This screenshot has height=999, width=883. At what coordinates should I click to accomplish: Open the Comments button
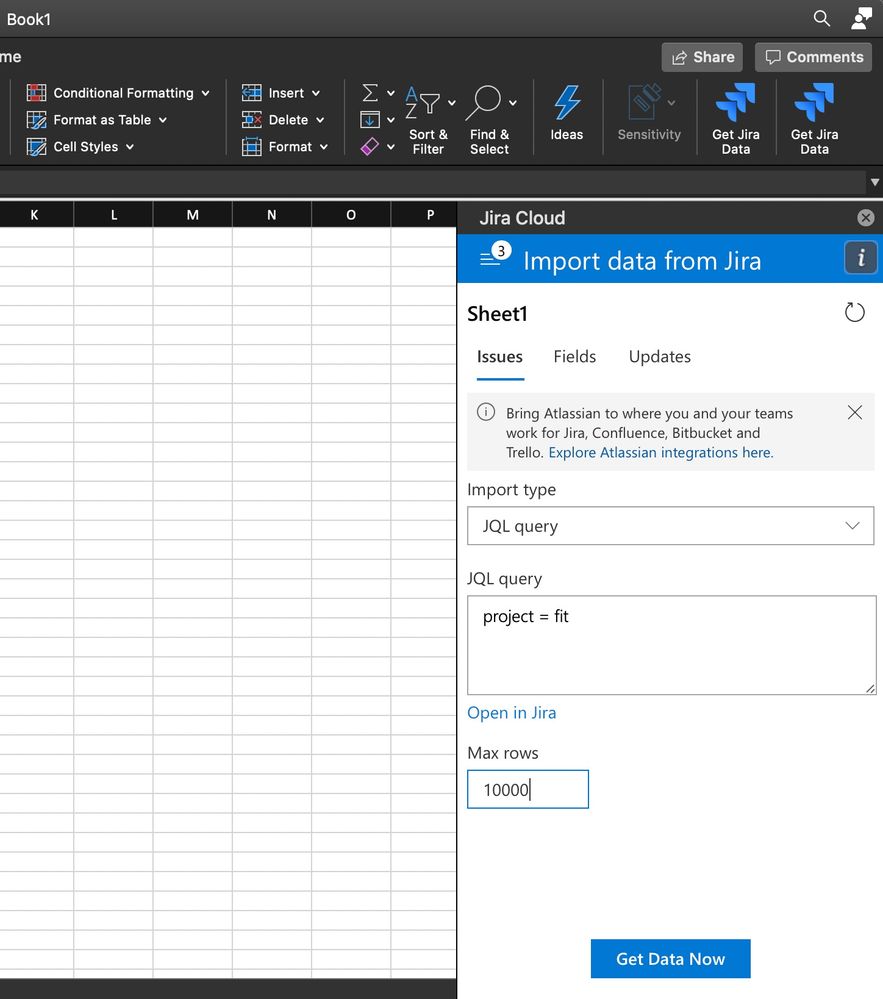click(814, 57)
